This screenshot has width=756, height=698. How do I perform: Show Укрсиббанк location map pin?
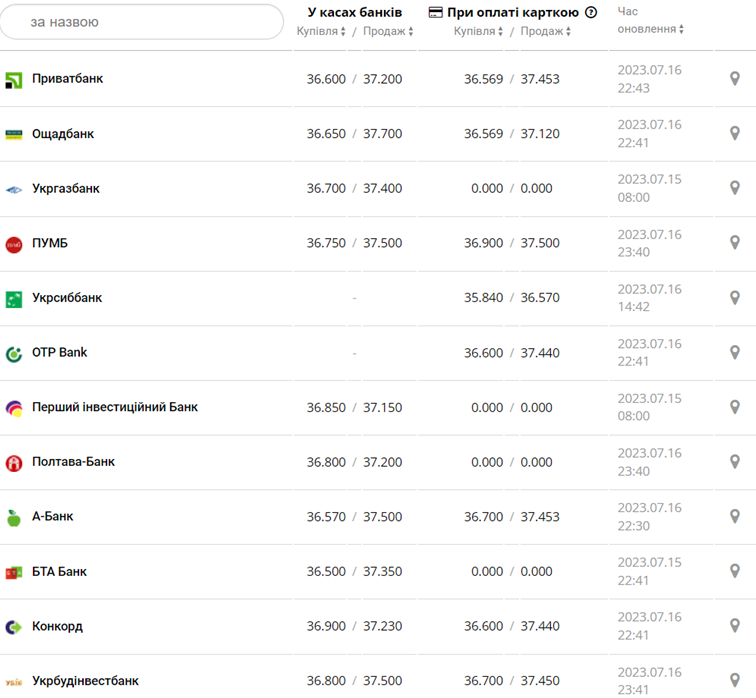pyautogui.click(x=735, y=298)
